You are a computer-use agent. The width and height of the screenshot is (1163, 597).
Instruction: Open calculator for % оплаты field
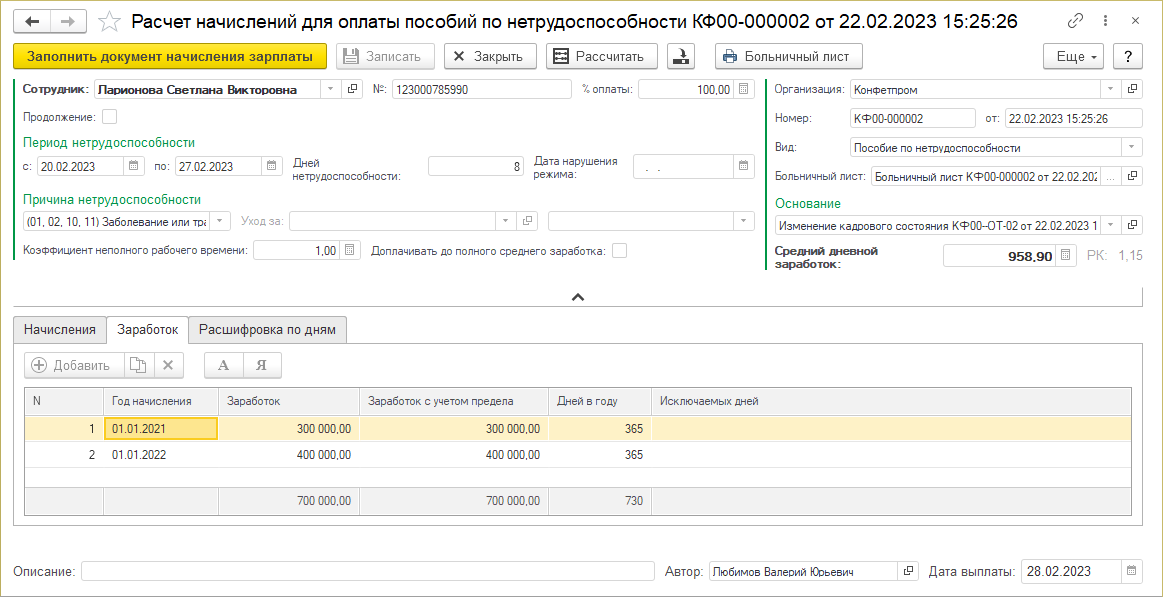tap(743, 90)
